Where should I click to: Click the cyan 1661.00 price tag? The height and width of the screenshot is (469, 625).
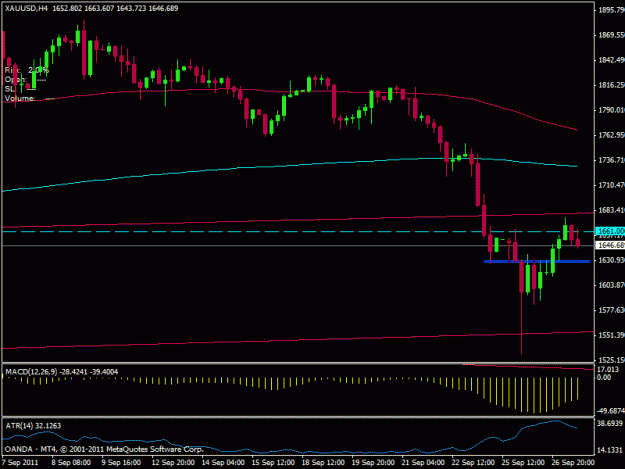coord(610,231)
